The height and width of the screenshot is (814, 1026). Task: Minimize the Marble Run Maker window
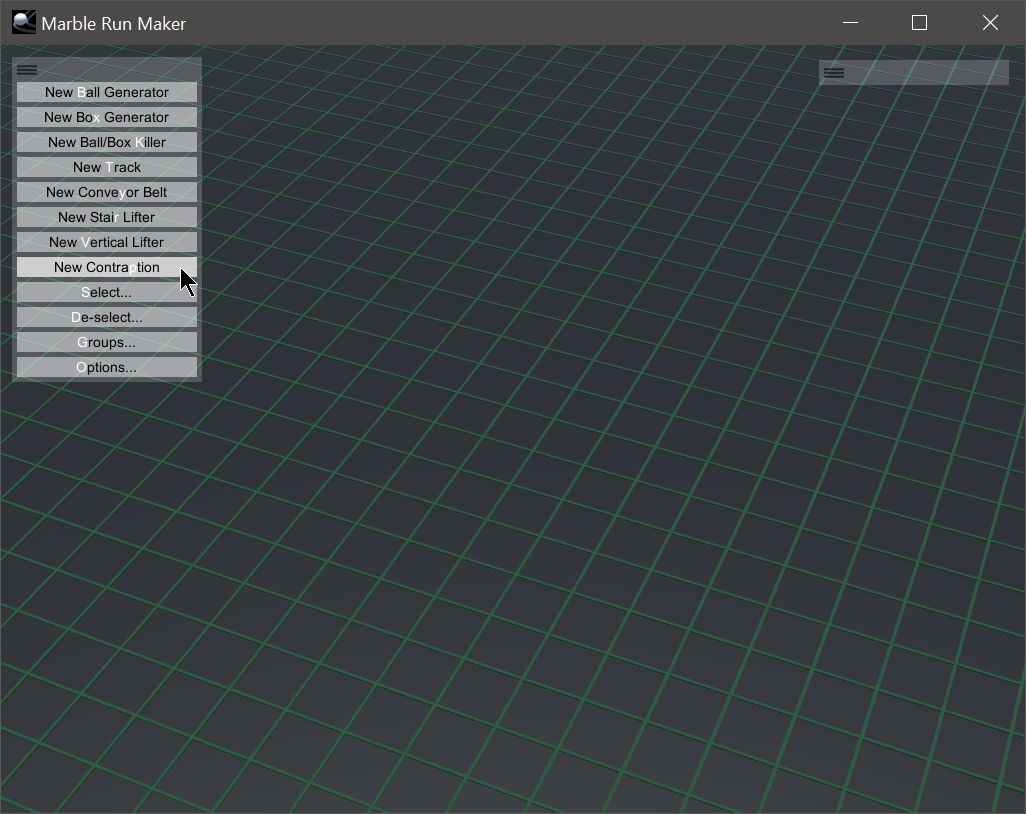click(850, 22)
